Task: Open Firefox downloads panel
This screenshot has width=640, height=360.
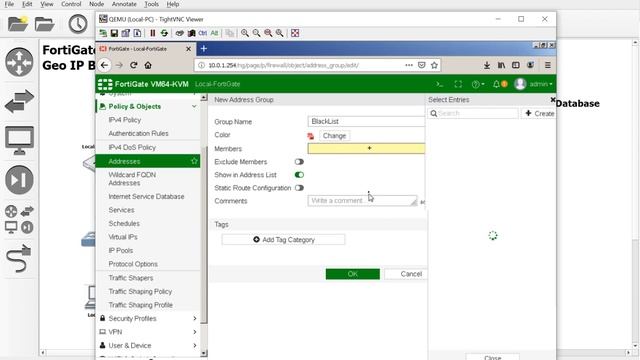Action: pos(487,65)
